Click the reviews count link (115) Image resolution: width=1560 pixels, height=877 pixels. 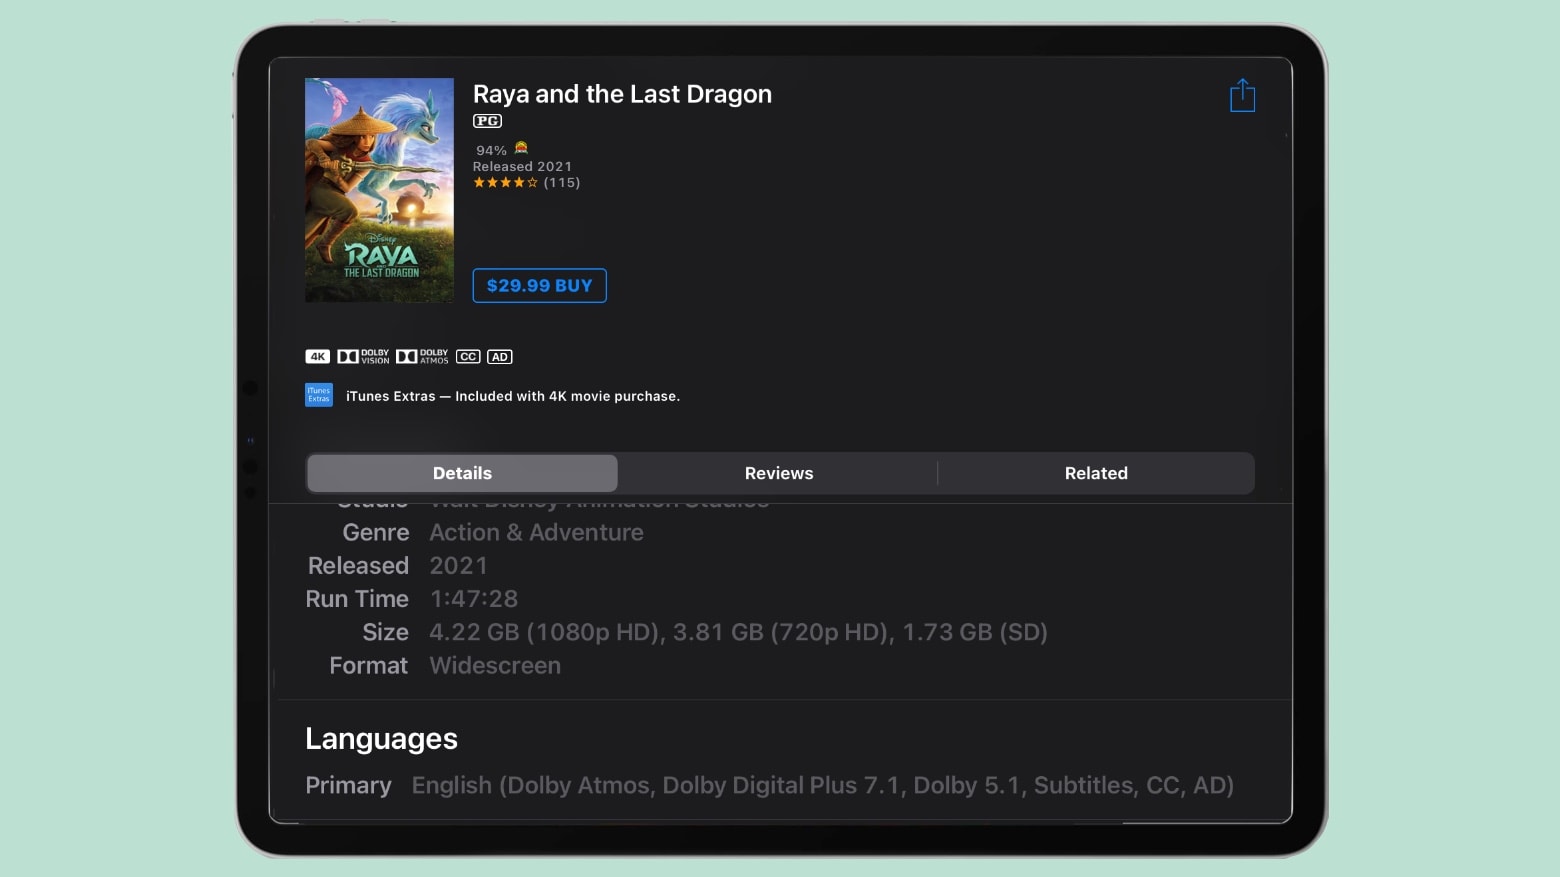pos(563,182)
